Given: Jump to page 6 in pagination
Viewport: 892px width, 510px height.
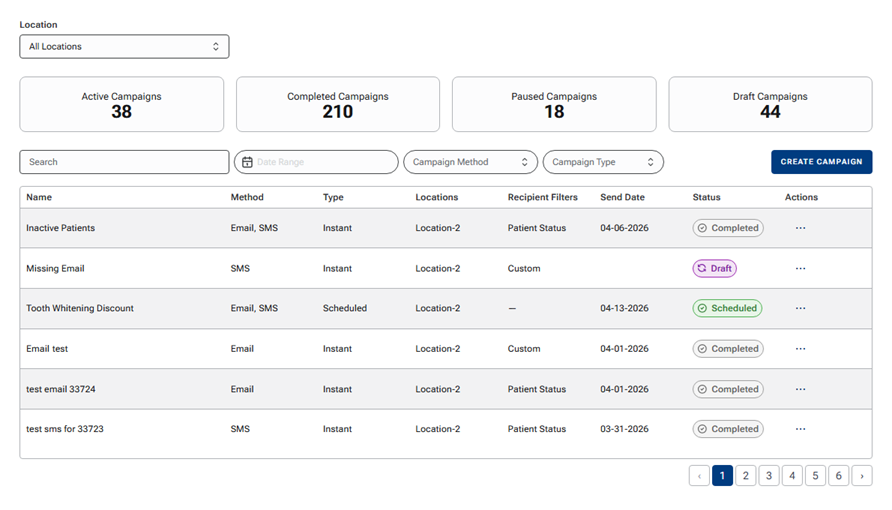Looking at the screenshot, I should click(x=838, y=476).
